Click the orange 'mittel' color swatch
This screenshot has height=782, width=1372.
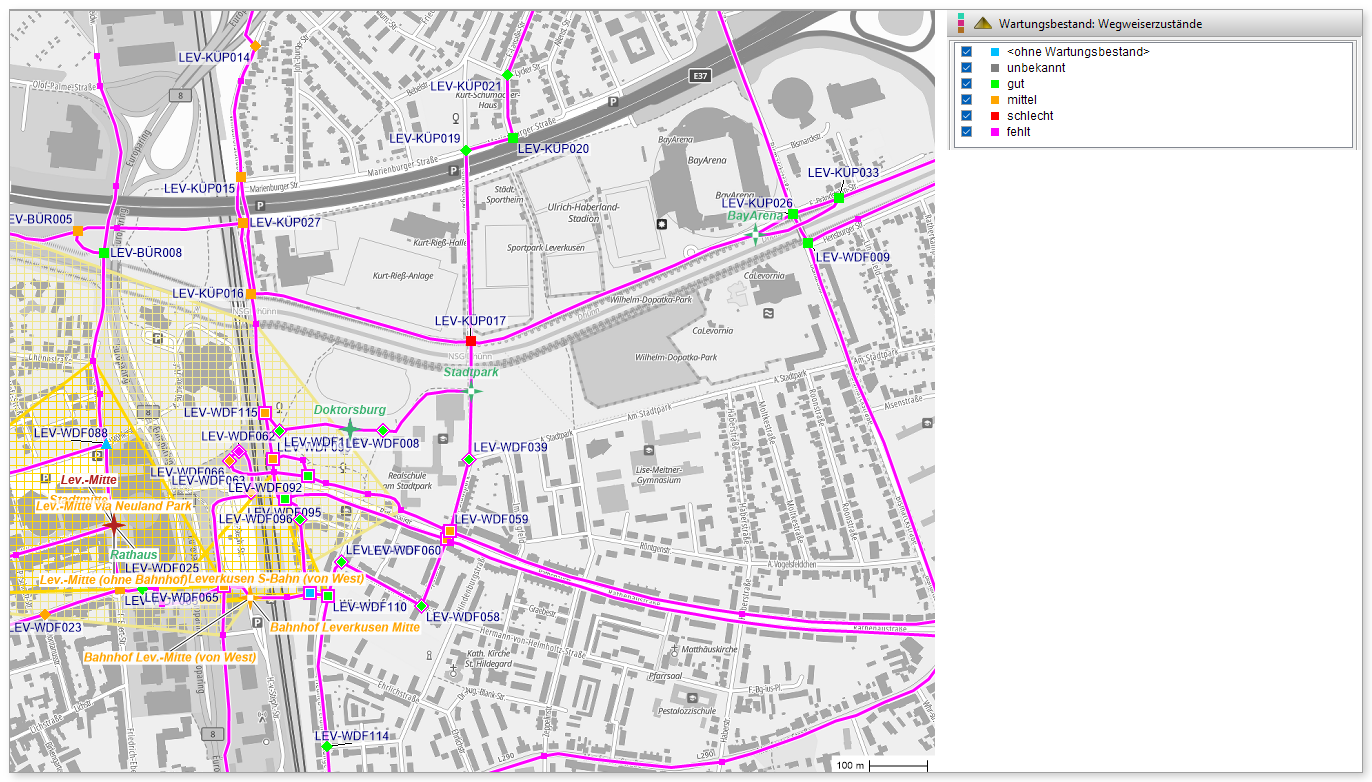pyautogui.click(x=994, y=100)
